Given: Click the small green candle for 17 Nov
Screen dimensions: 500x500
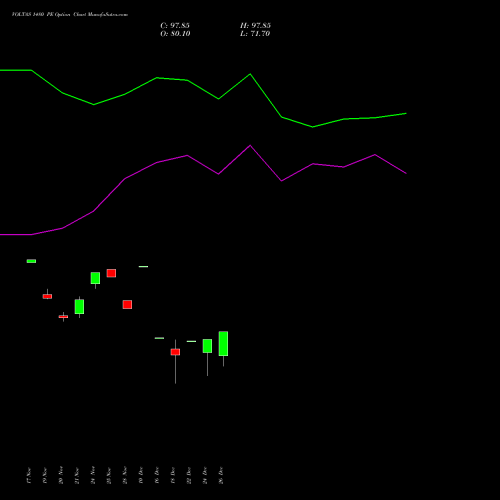Looking at the screenshot, I should (31, 261).
